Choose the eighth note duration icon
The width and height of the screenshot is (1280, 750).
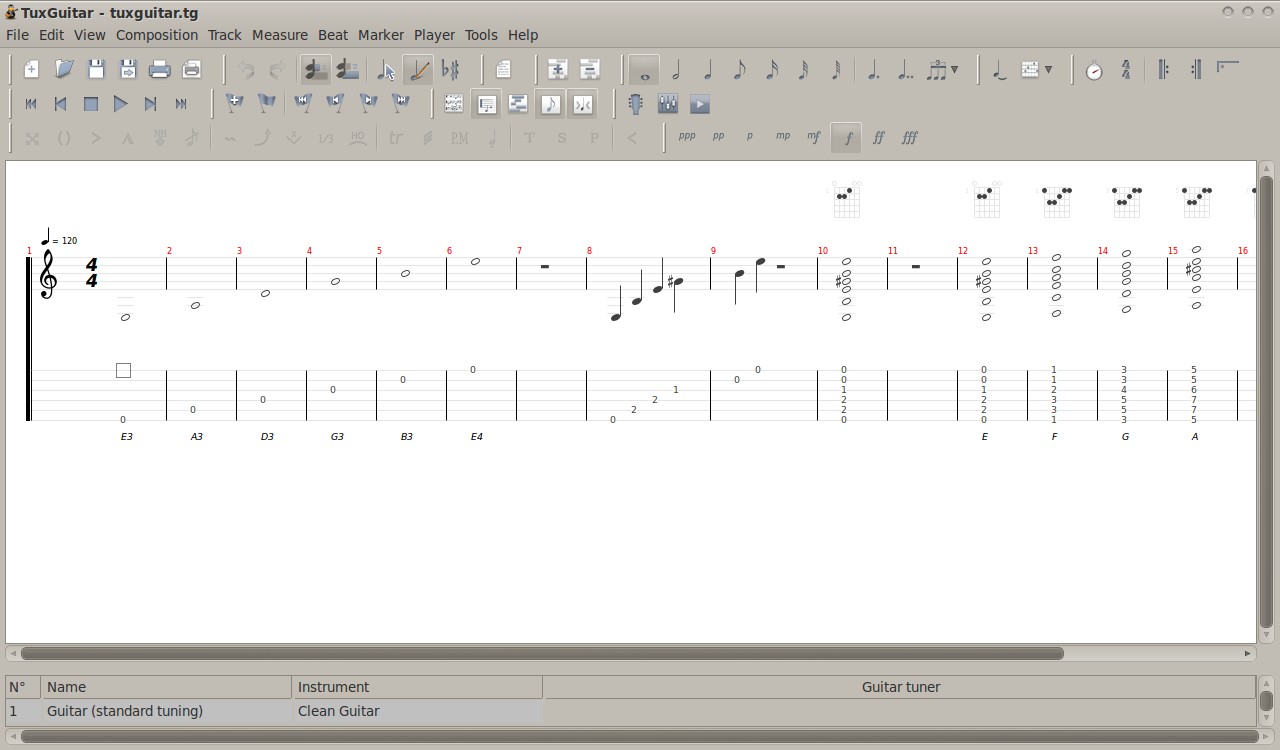tap(738, 69)
